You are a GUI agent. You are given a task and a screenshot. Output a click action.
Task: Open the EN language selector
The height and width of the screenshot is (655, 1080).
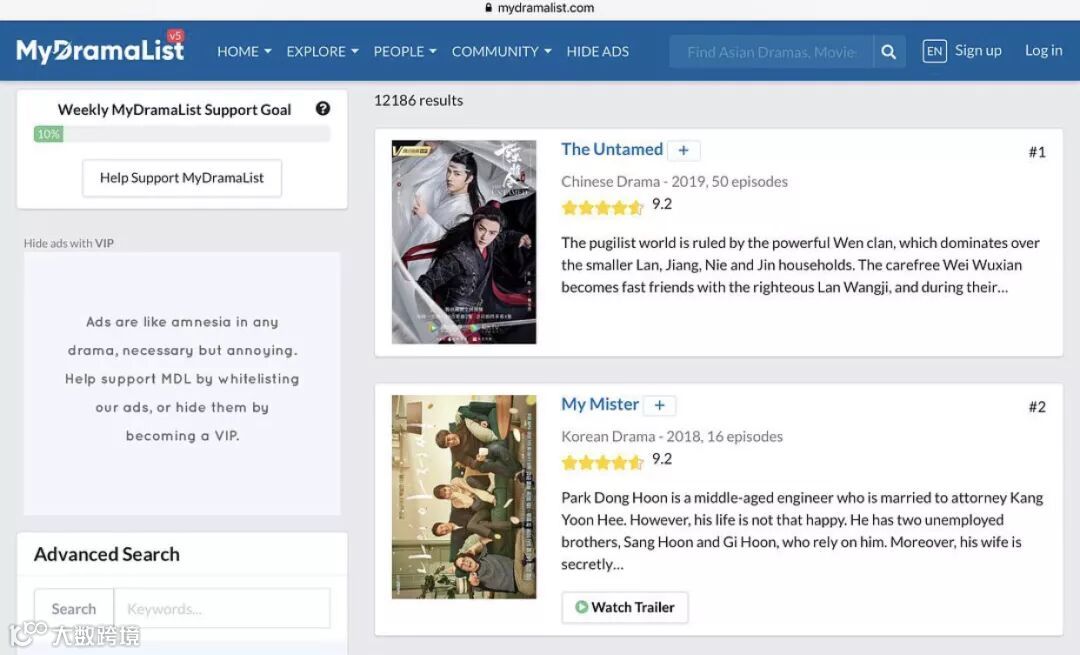coord(934,51)
